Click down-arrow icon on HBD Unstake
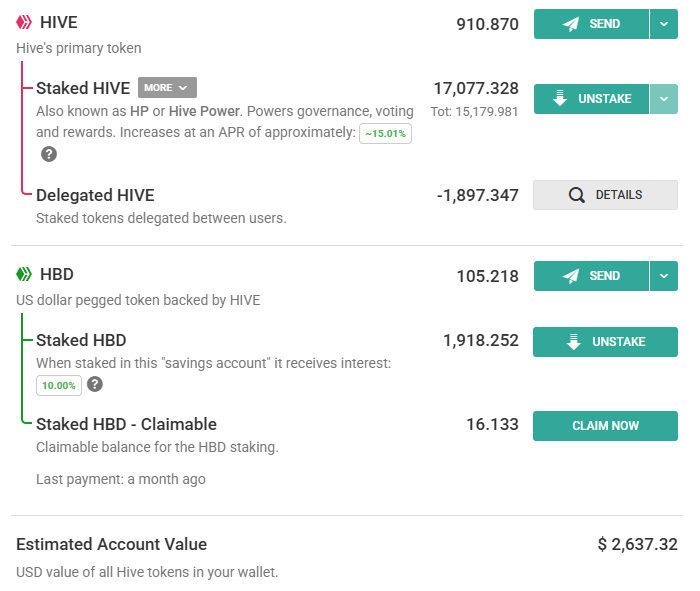Viewport: 700px width, 591px height. [x=574, y=342]
